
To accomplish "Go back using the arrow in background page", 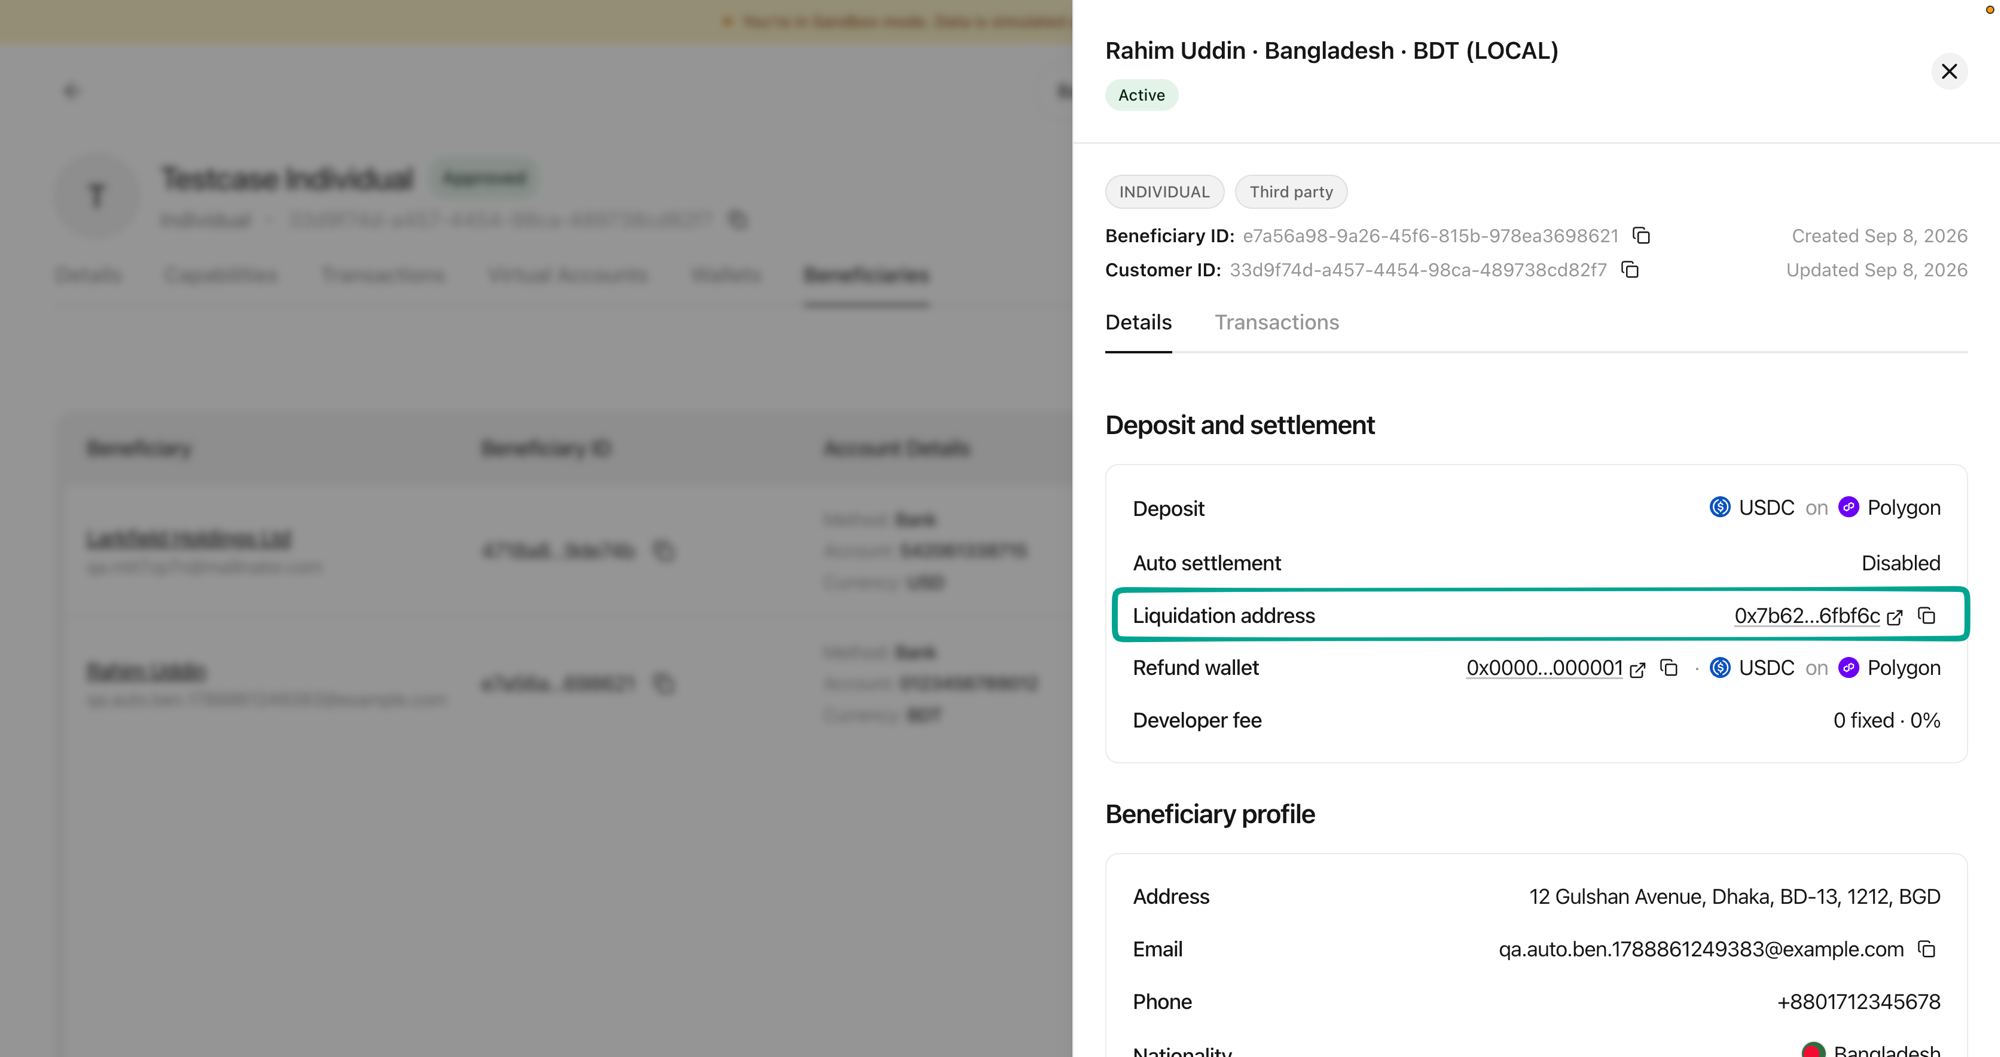I will [x=71, y=91].
